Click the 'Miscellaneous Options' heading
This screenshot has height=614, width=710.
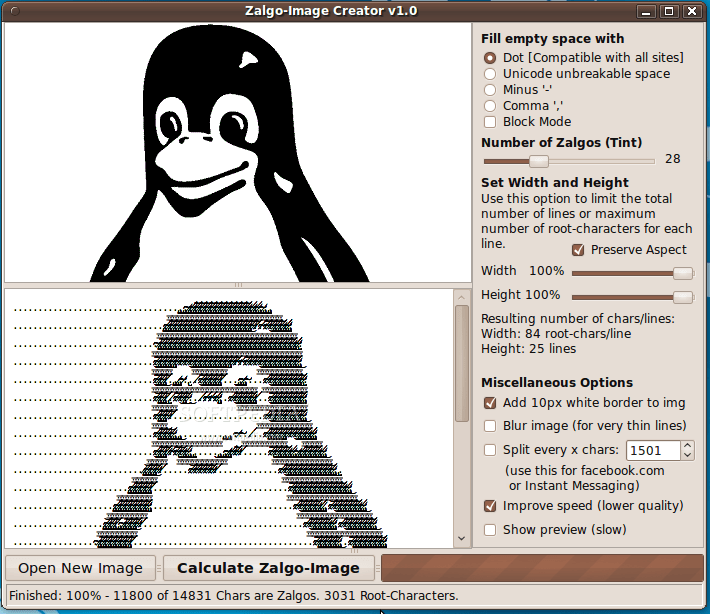557,383
